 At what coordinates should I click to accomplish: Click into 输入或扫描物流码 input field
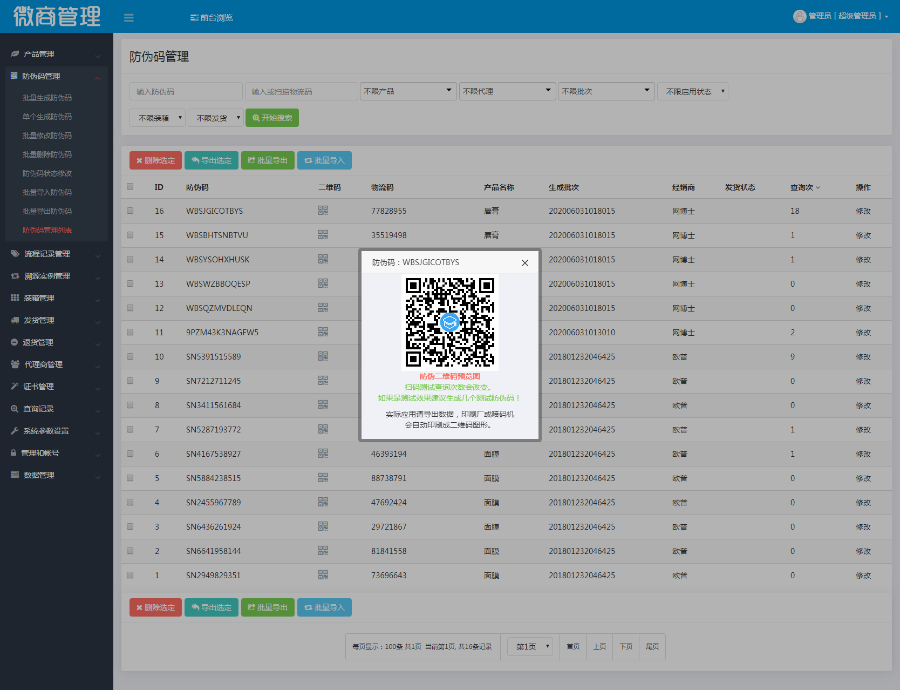301,91
